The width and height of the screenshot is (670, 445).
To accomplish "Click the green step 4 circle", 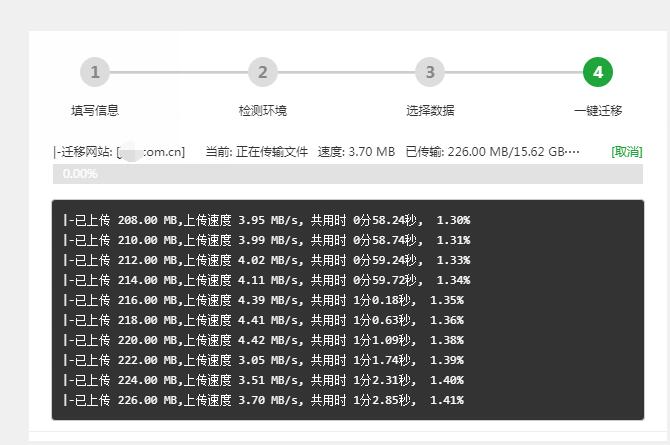I will pos(598,72).
